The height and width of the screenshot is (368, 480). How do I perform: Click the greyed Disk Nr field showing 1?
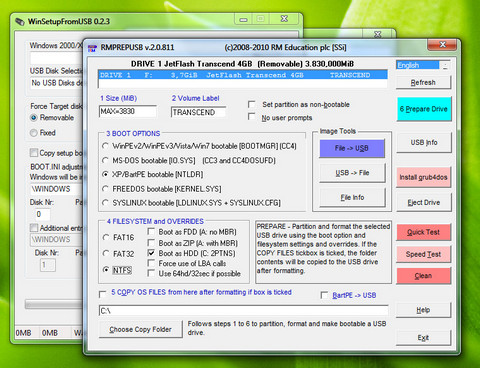(48, 265)
